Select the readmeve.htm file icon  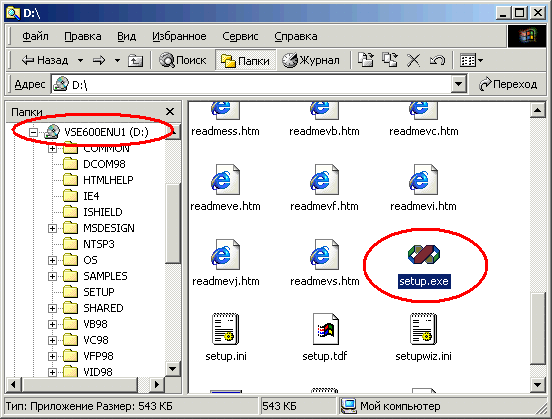point(225,179)
